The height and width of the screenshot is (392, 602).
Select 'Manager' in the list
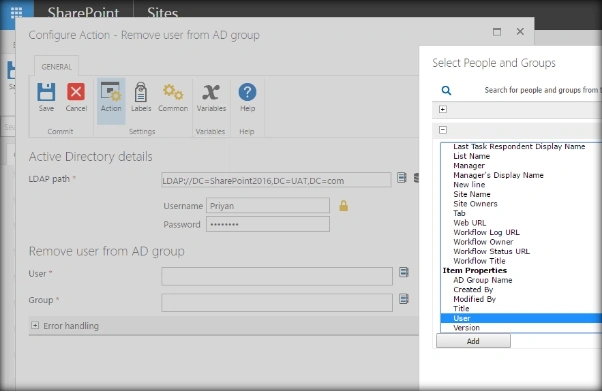click(x=469, y=165)
